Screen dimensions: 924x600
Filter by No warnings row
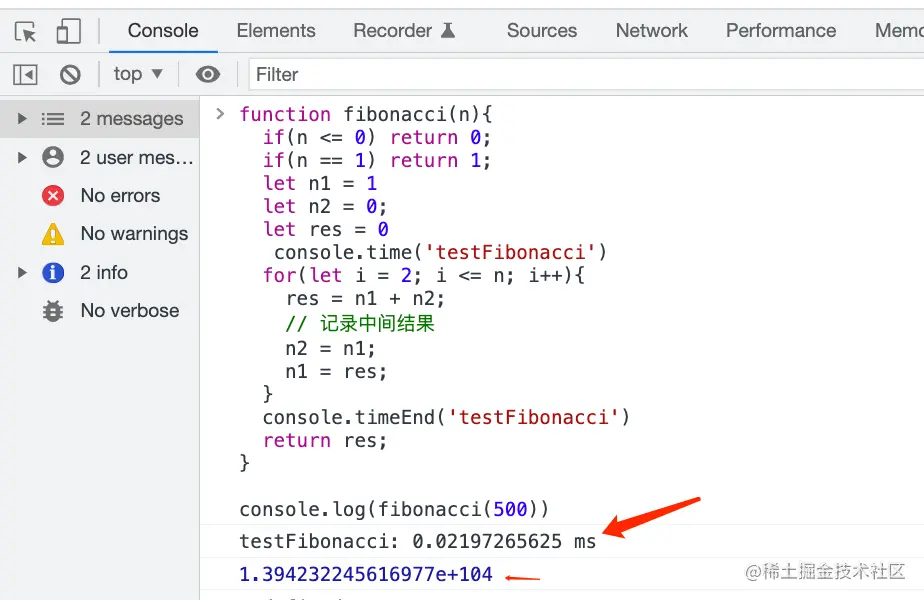tap(100, 234)
